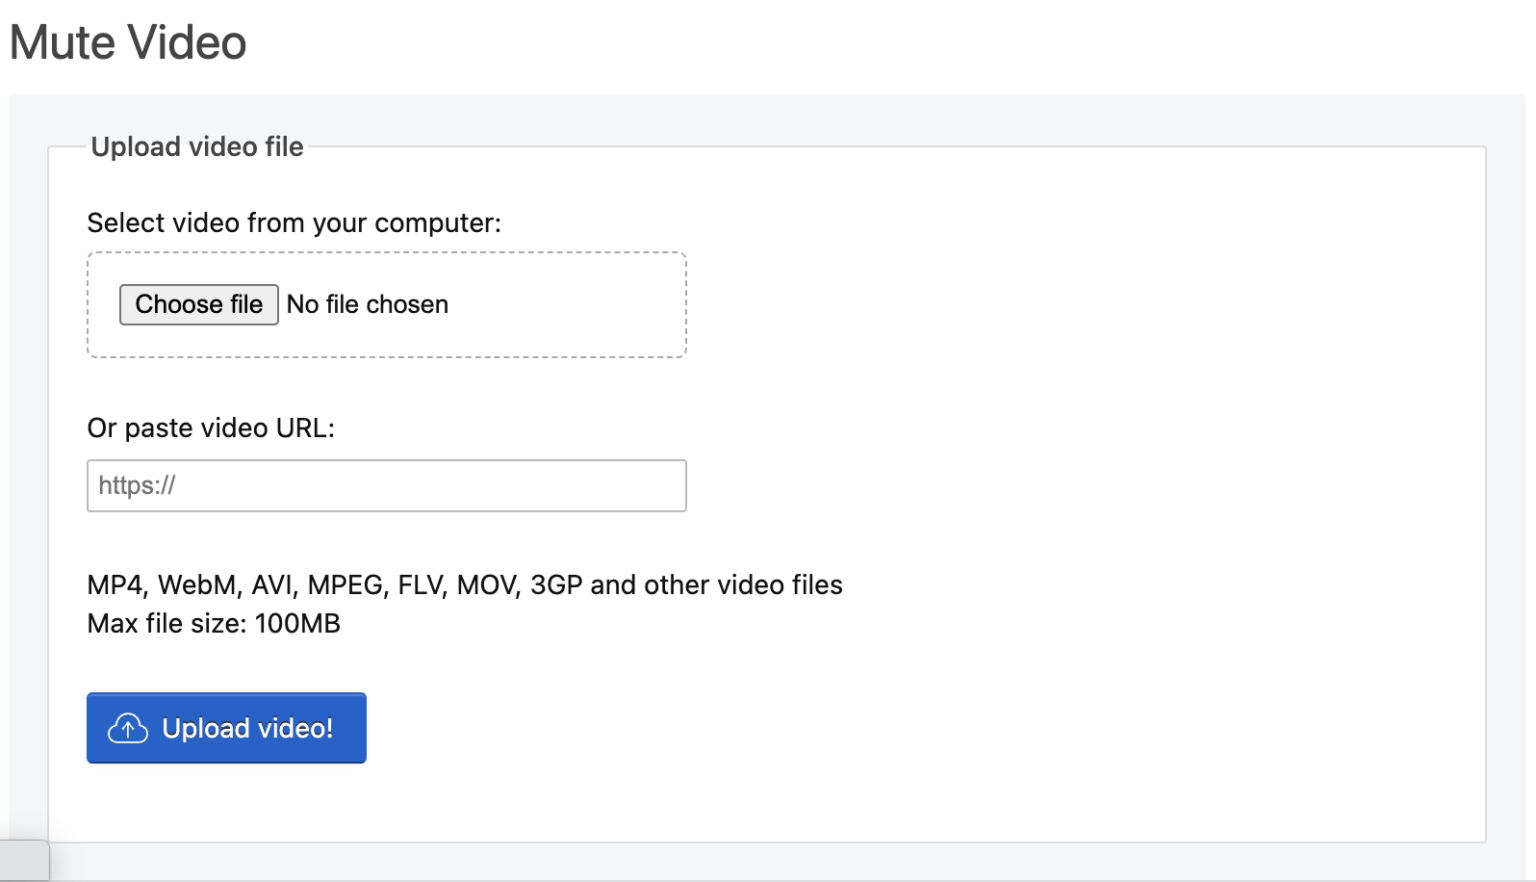
Task: Select a video using Choose file
Action: coord(198,304)
